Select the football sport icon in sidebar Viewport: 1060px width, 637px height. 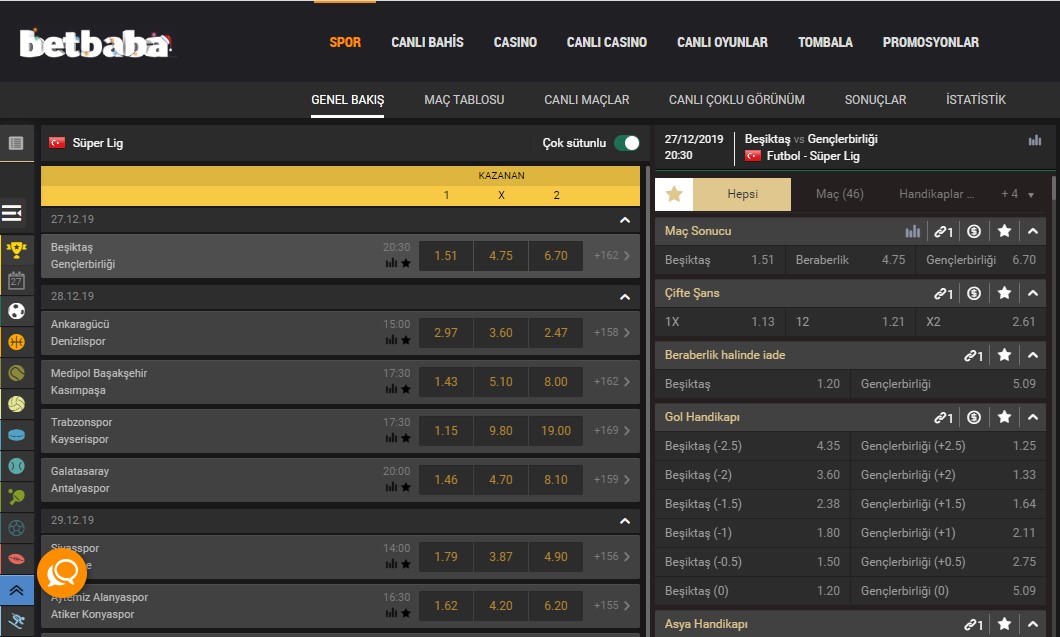point(16,311)
